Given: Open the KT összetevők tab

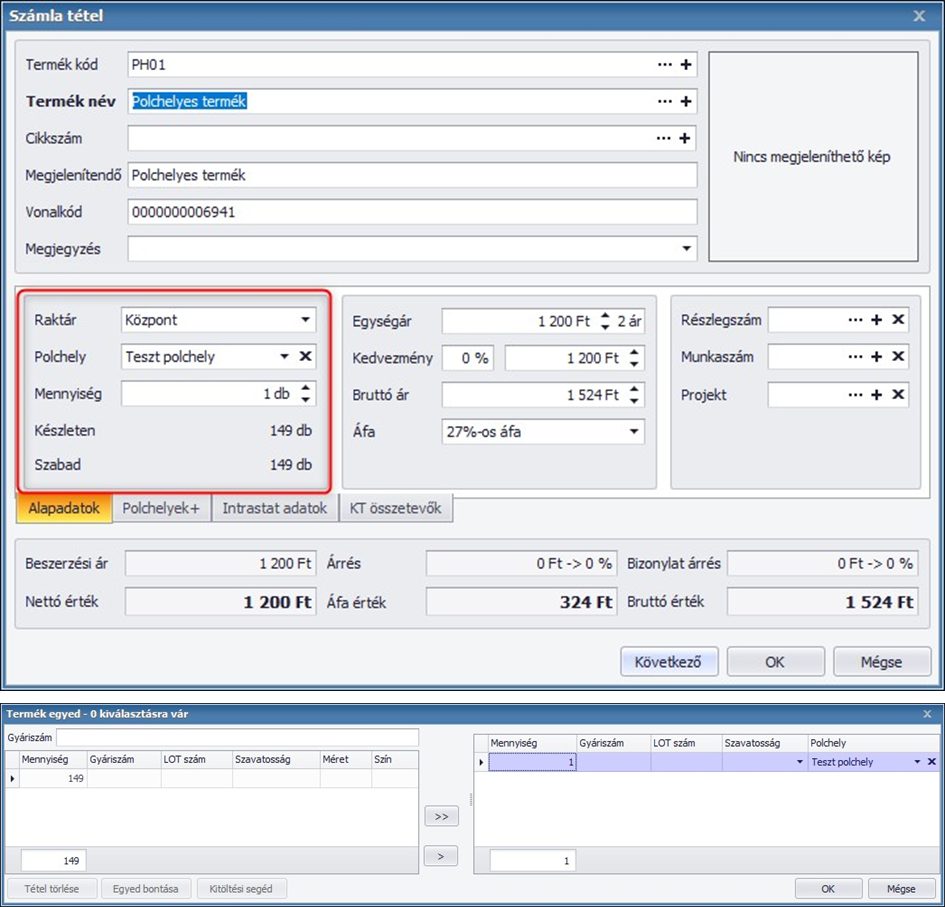Looking at the screenshot, I should (395, 508).
